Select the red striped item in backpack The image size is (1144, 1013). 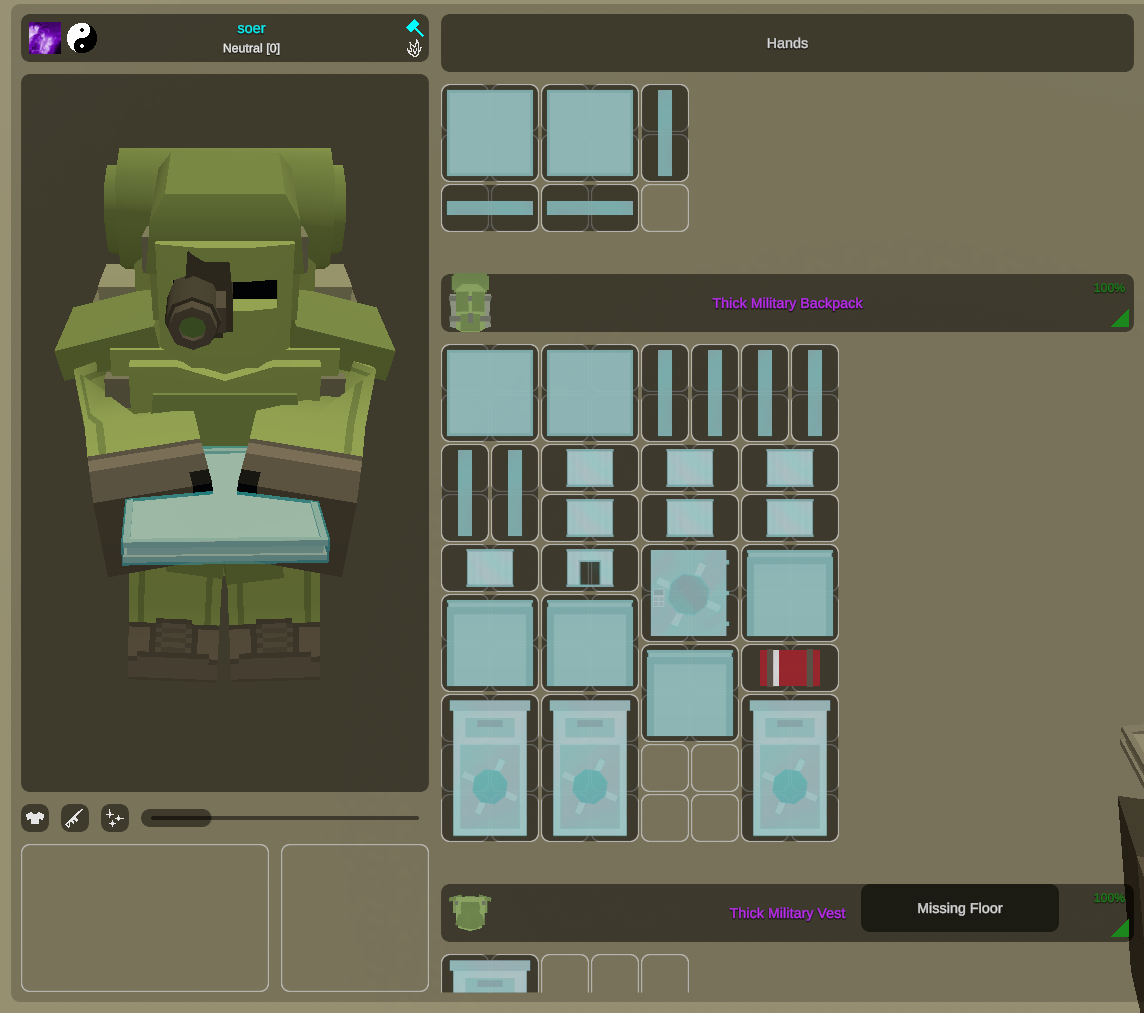click(x=789, y=668)
